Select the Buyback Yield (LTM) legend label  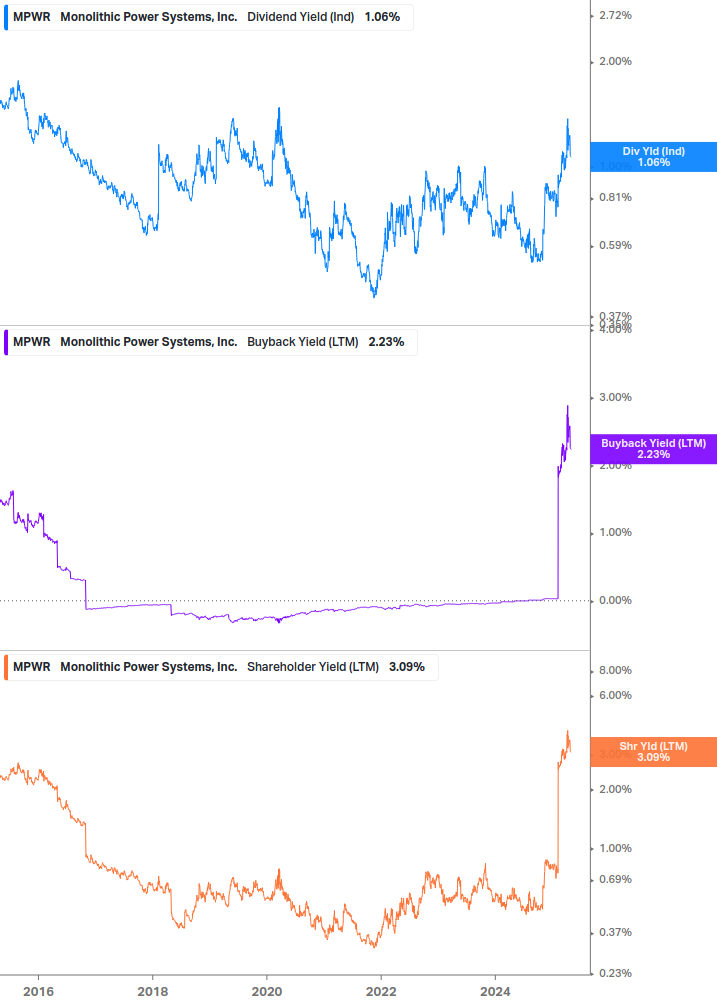(302, 342)
